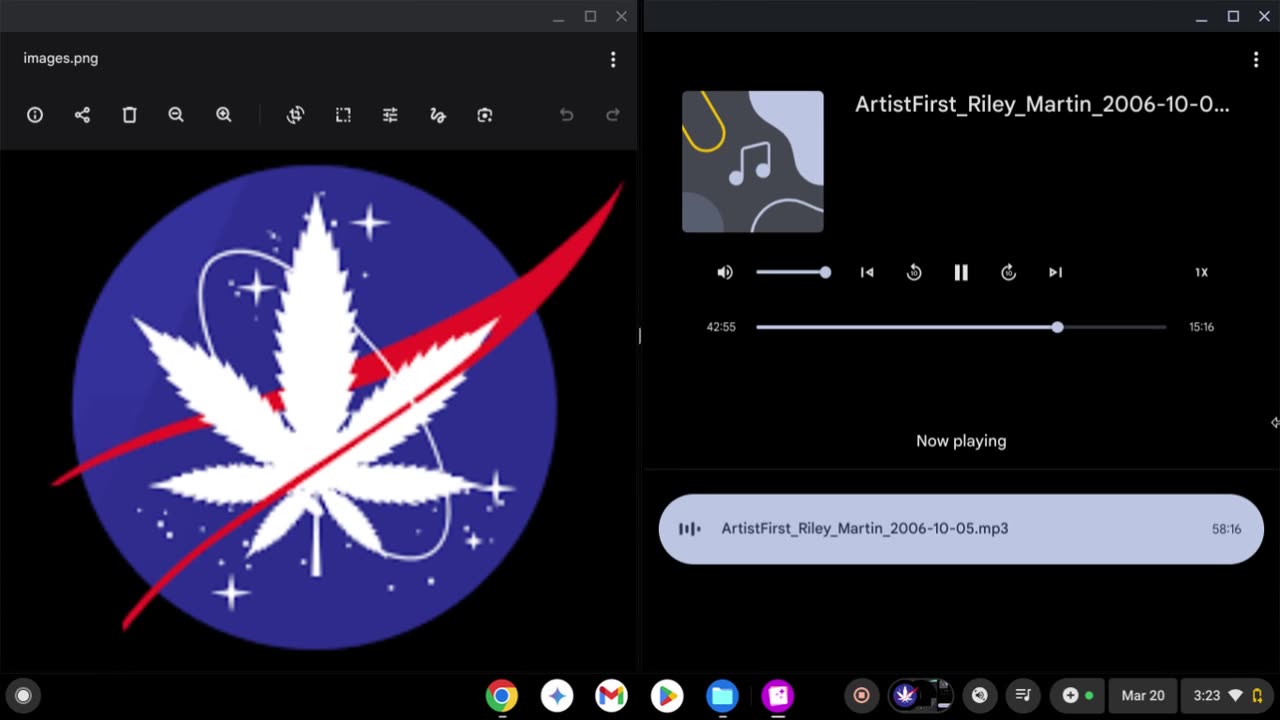This screenshot has width=1280, height=720.
Task: Click the ArtistFirst_Riley_Martin track title heading
Action: (1042, 104)
